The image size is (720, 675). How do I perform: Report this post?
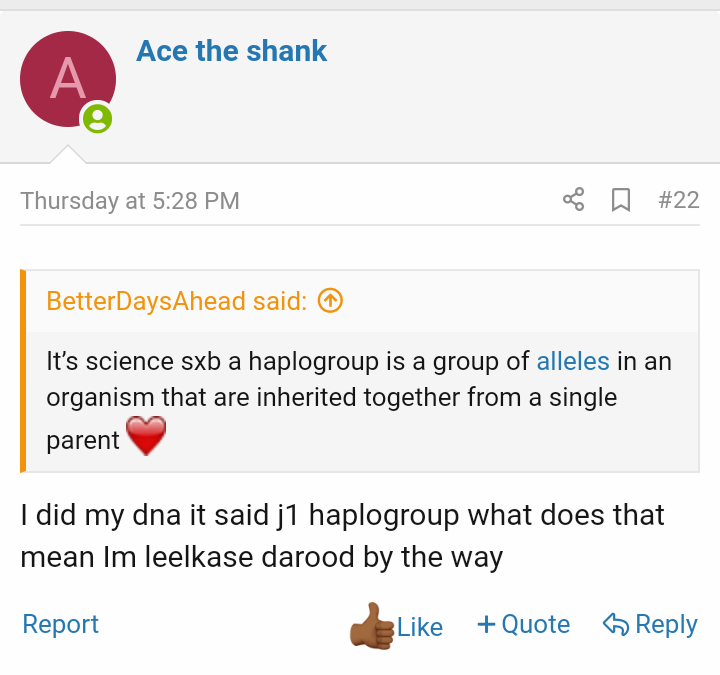60,625
